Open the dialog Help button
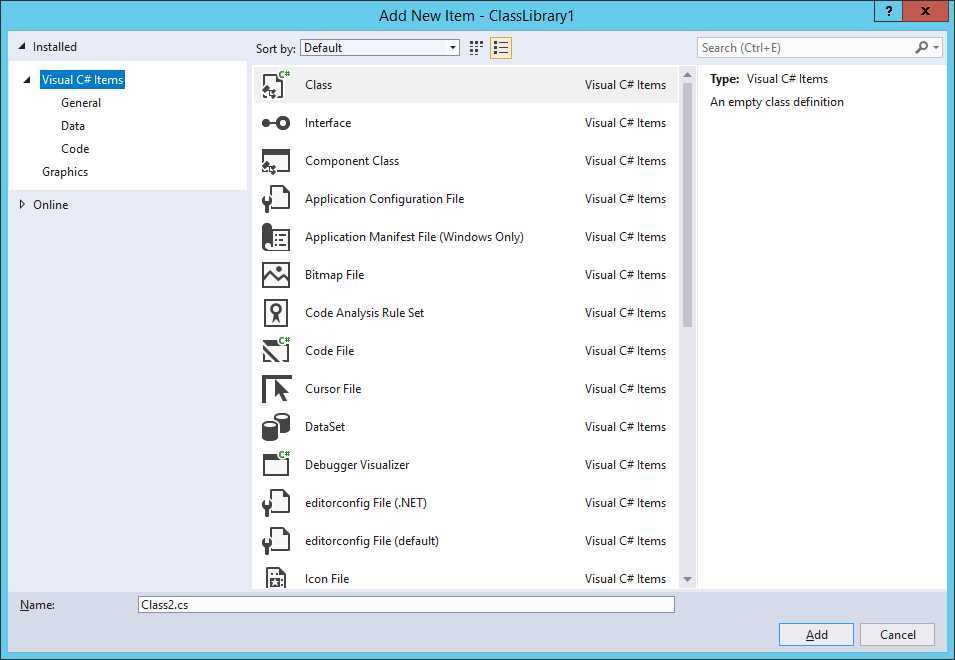 [x=889, y=11]
